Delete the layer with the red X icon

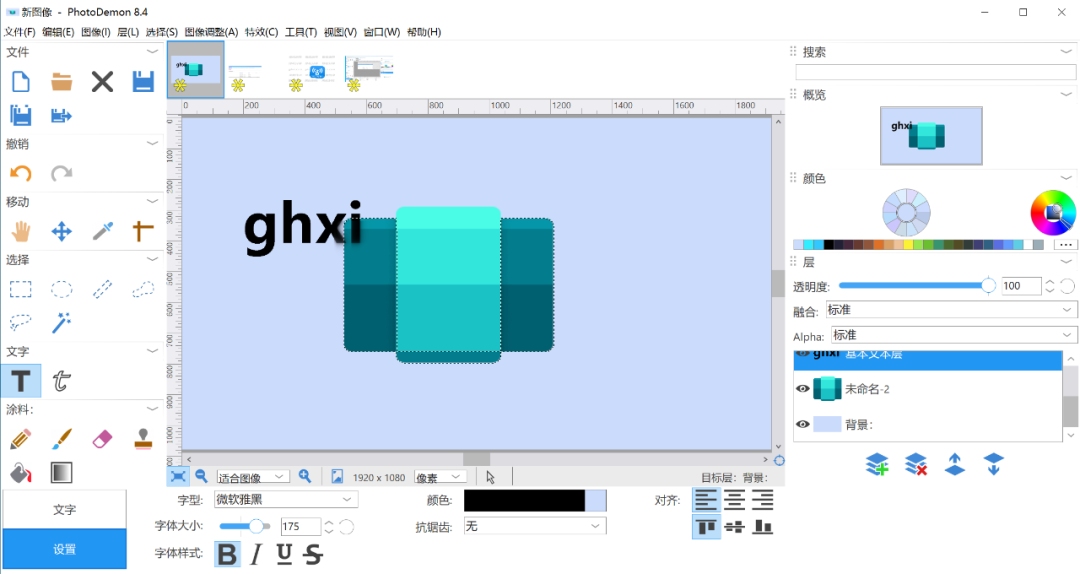[x=915, y=464]
